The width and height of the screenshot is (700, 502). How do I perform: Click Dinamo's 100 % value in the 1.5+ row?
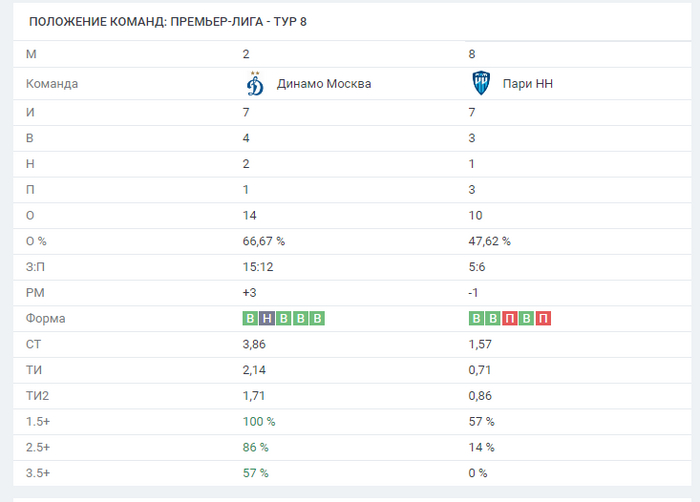(x=259, y=421)
